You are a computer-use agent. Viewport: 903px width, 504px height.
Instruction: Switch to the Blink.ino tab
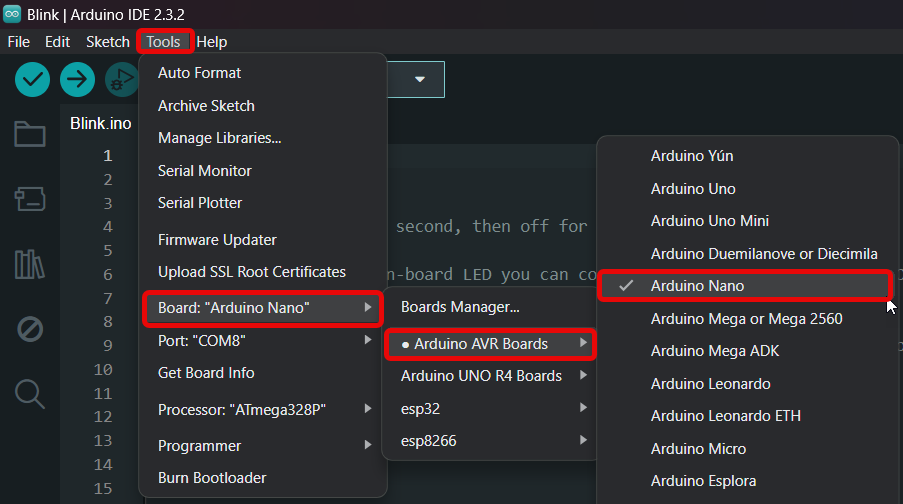pyautogui.click(x=101, y=124)
